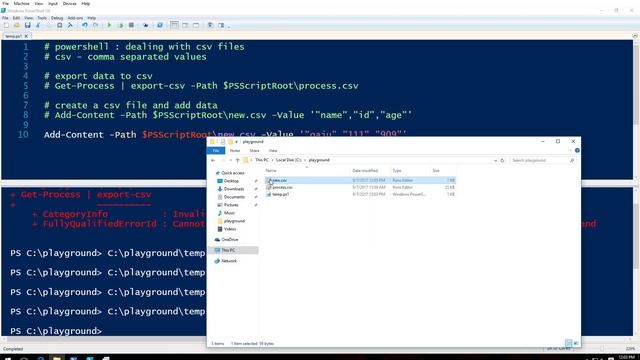640x360 pixels.
Task: Select Pictures in navigation pane
Action: 228,205
